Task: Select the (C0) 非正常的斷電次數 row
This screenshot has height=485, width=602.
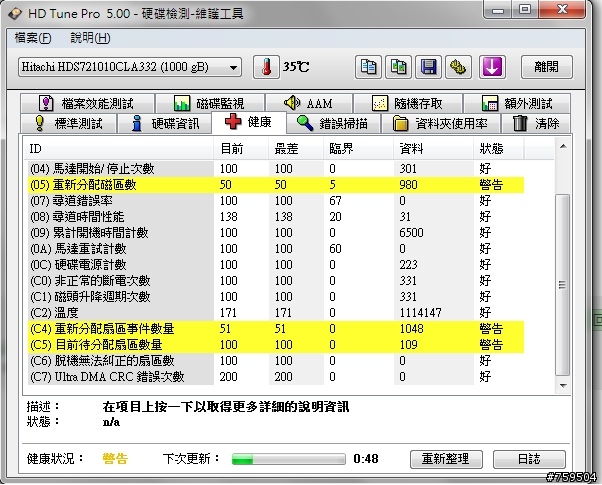Action: (x=275, y=281)
